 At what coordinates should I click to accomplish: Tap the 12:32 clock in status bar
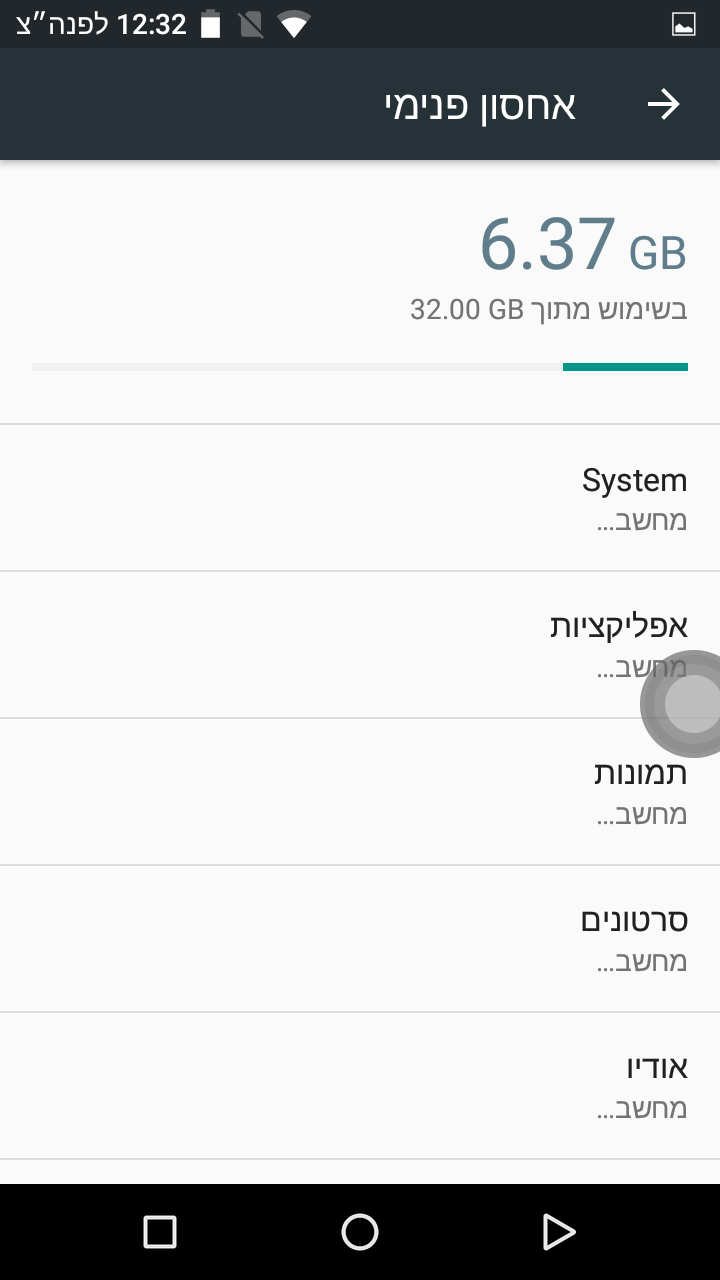coord(152,25)
